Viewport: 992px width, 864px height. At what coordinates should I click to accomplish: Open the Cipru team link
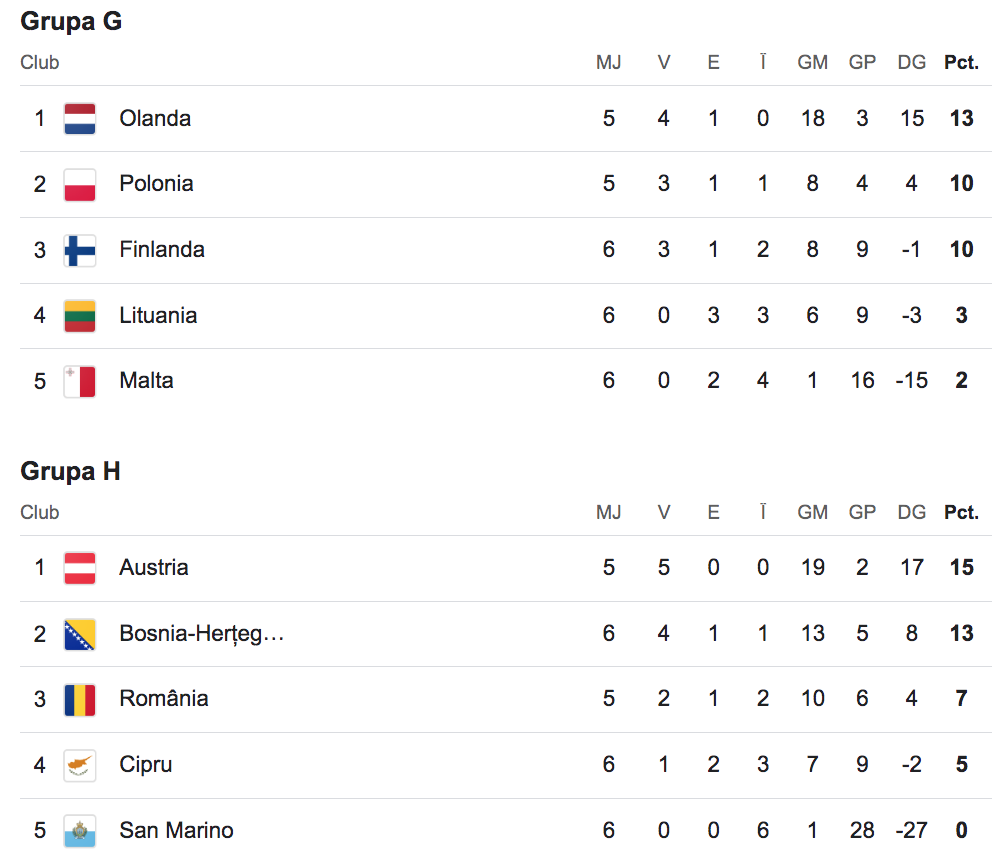click(x=146, y=765)
